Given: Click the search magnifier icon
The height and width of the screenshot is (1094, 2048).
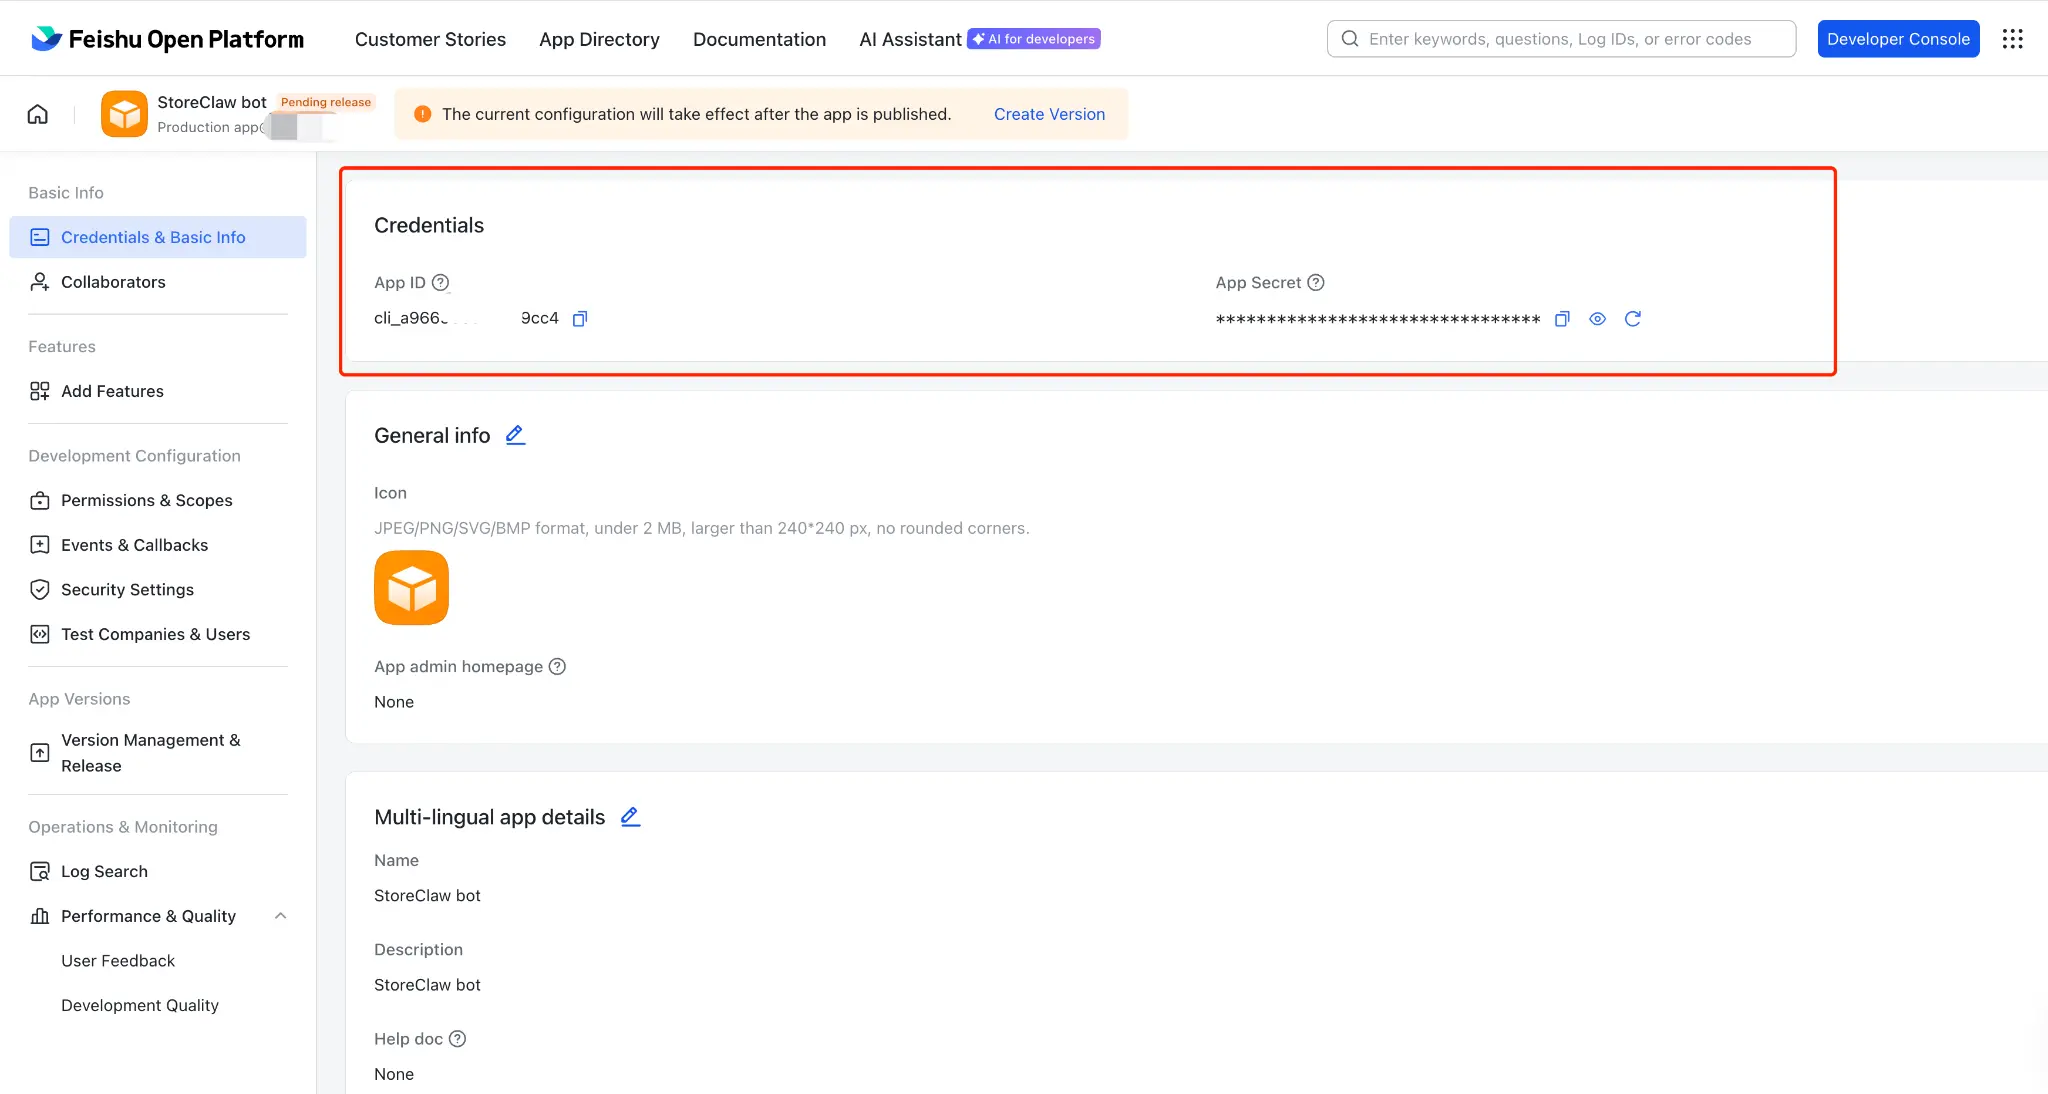Looking at the screenshot, I should pos(1350,39).
